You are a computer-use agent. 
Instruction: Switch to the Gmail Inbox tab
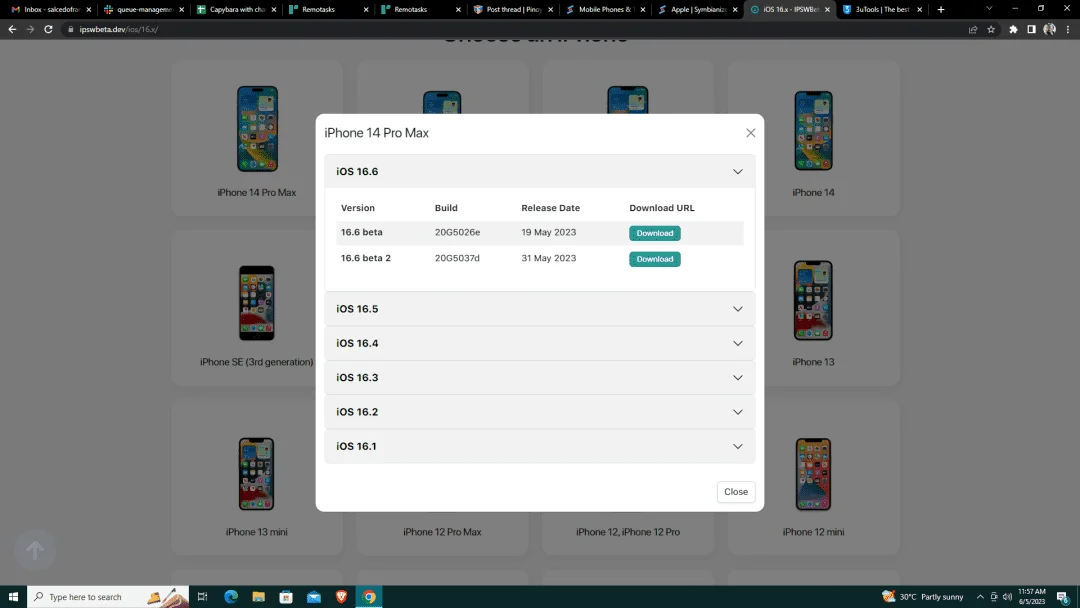tap(50, 10)
